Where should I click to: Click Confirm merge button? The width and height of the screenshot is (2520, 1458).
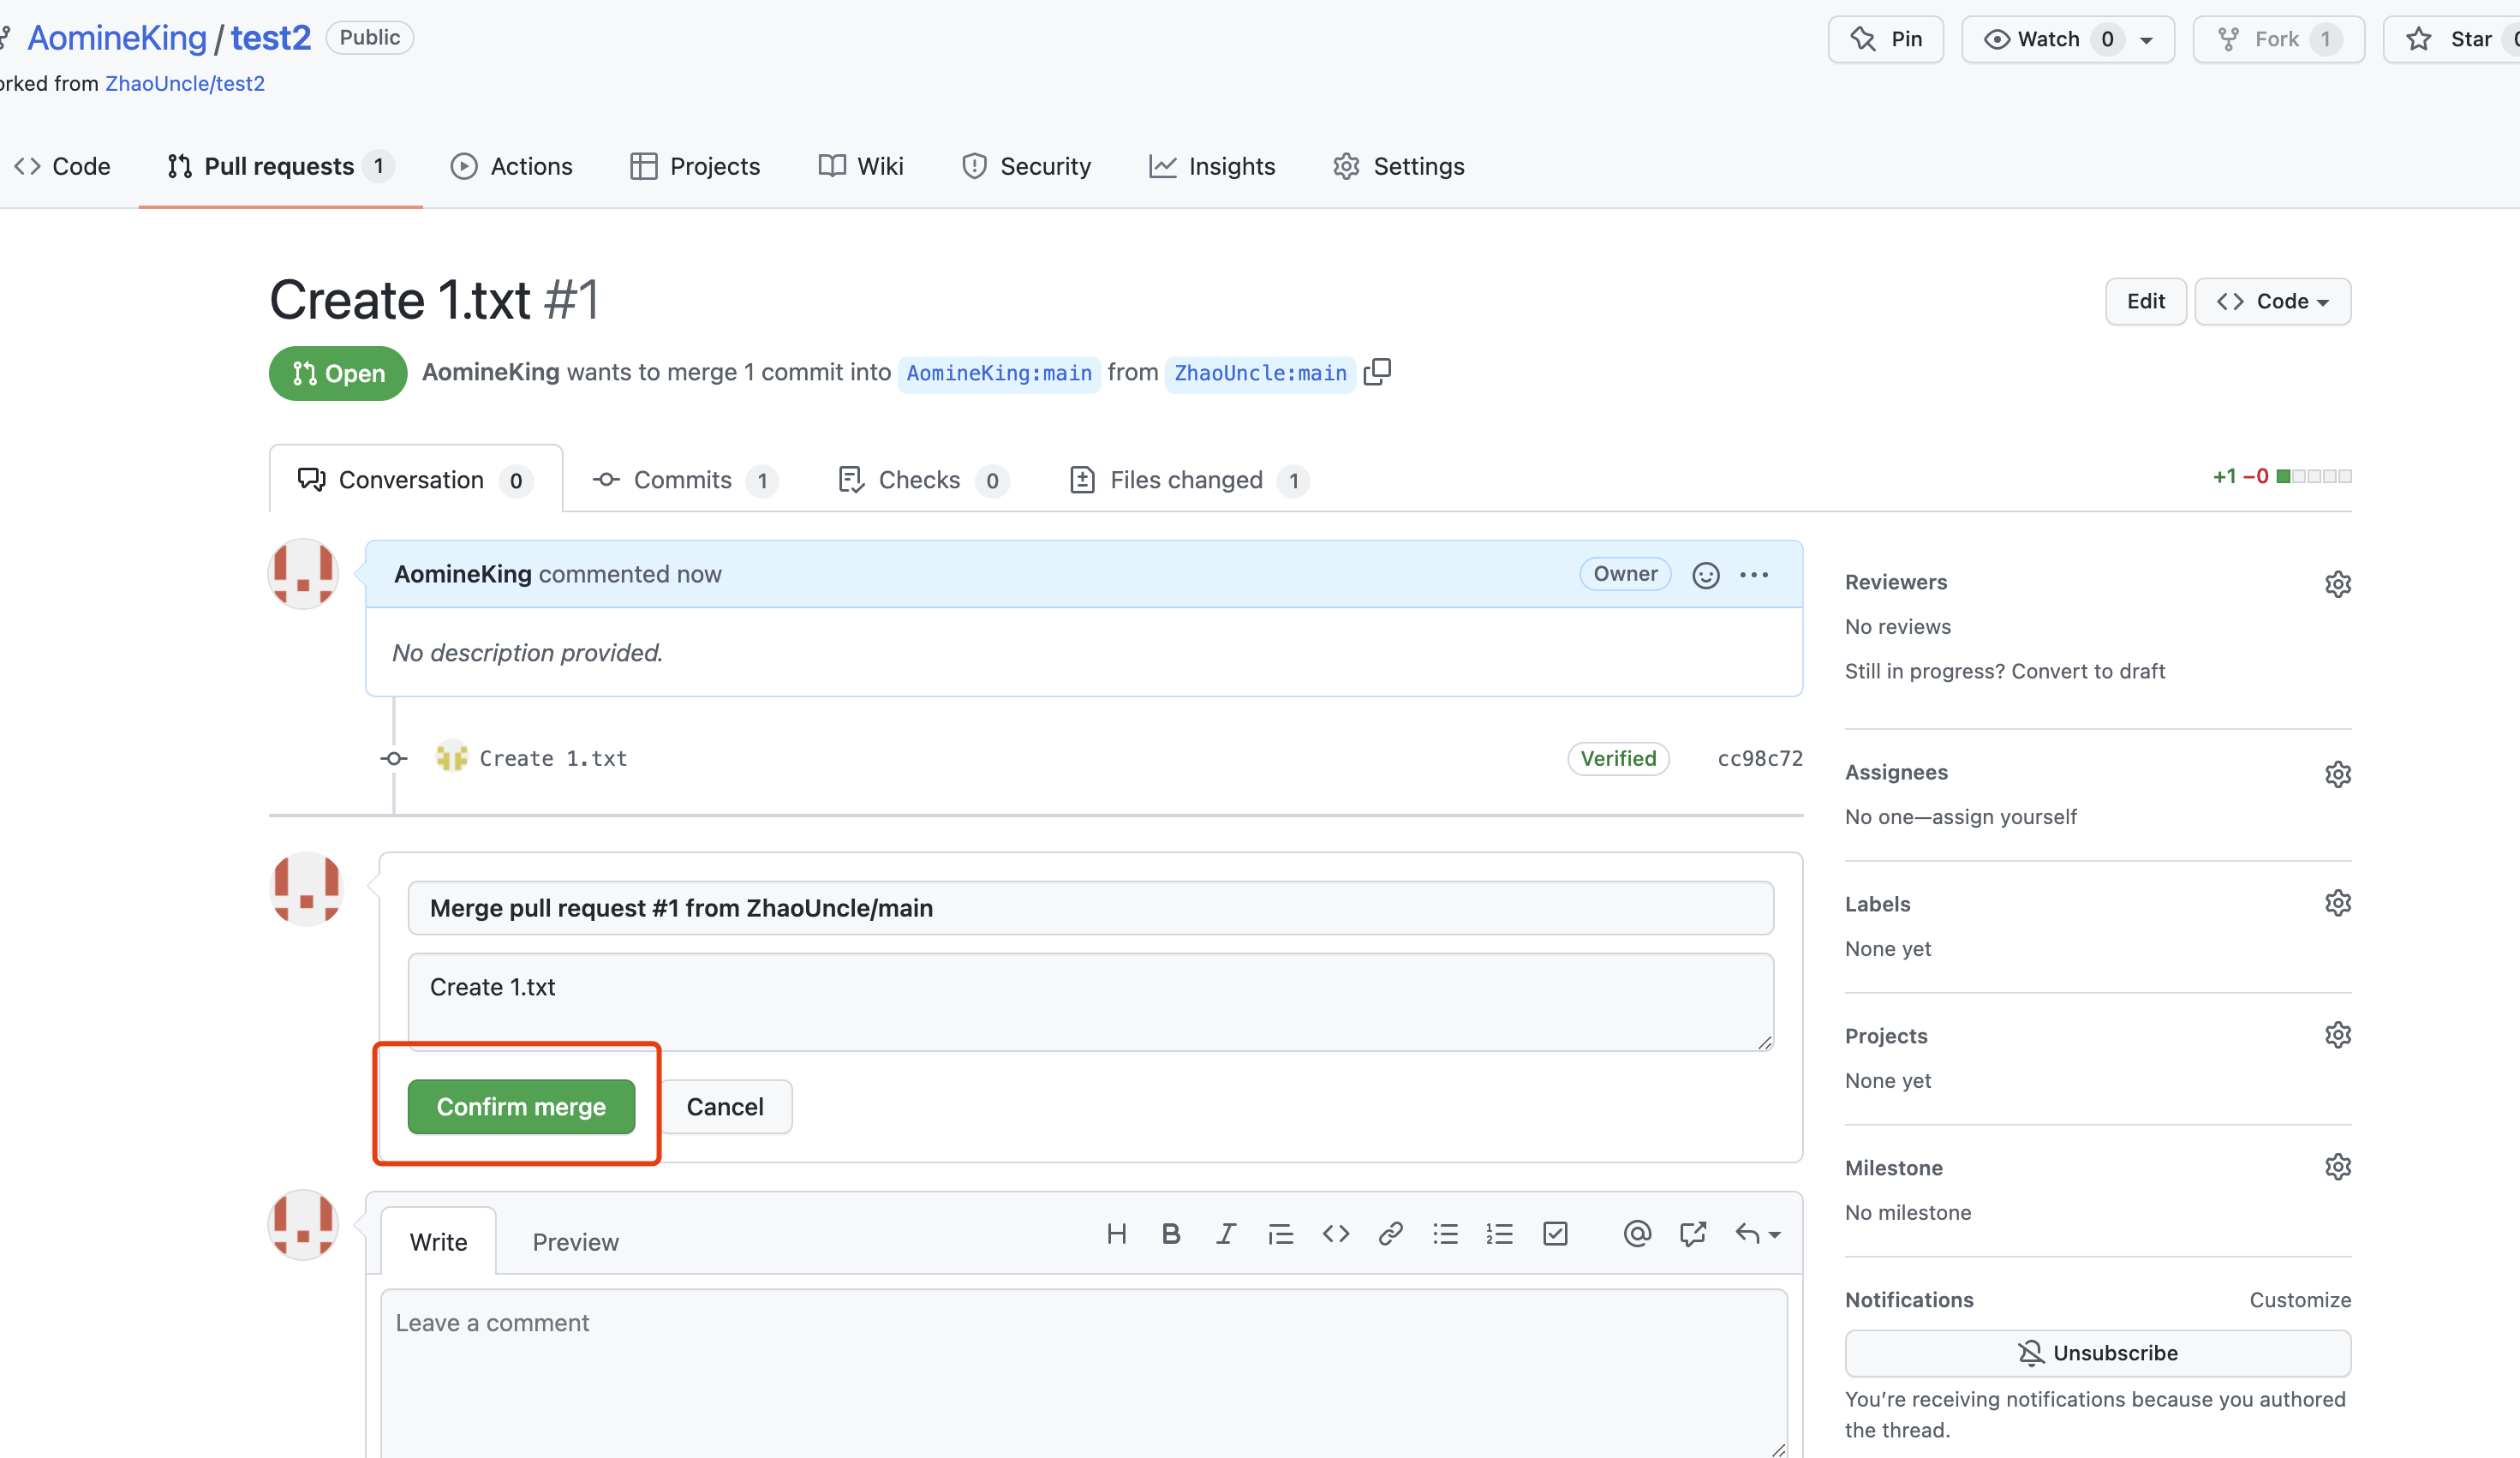tap(521, 1106)
